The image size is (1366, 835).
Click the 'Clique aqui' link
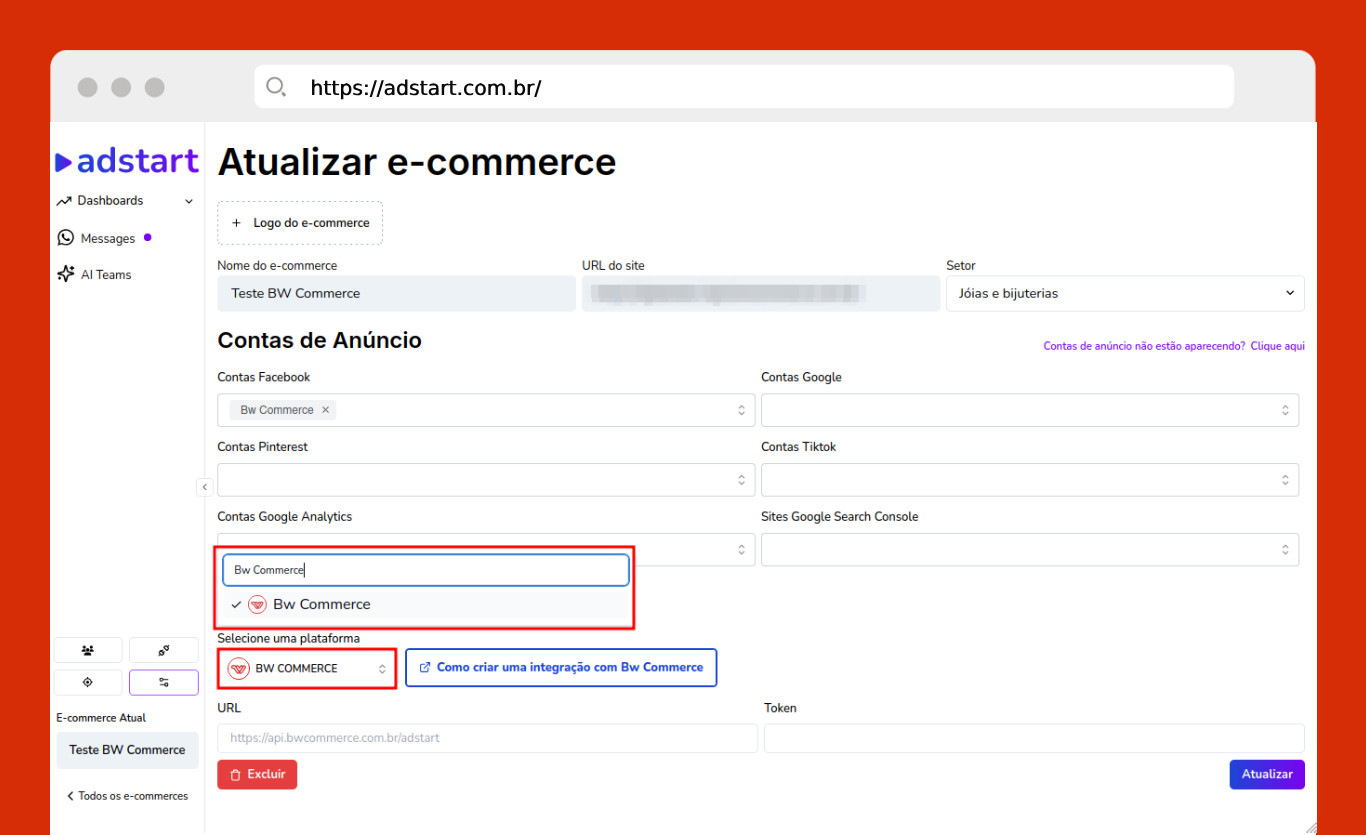[1278, 346]
